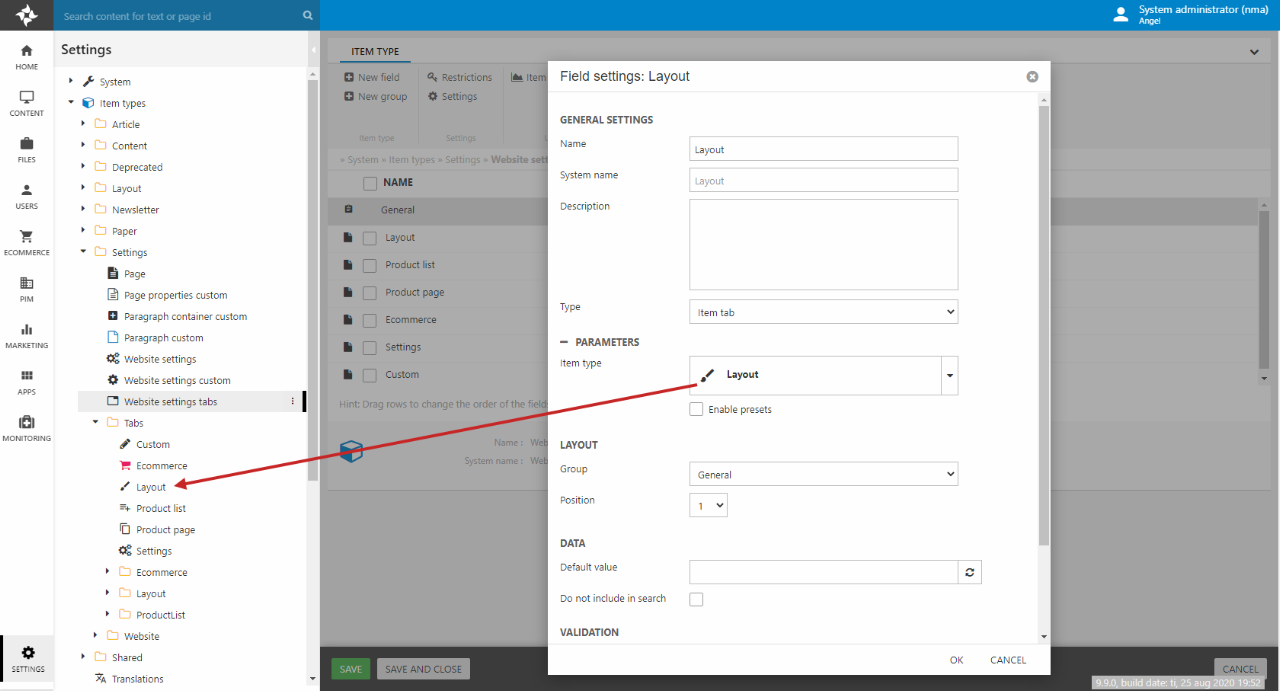Close the Field settings dialog with X
This screenshot has width=1280, height=691.
(1032, 77)
